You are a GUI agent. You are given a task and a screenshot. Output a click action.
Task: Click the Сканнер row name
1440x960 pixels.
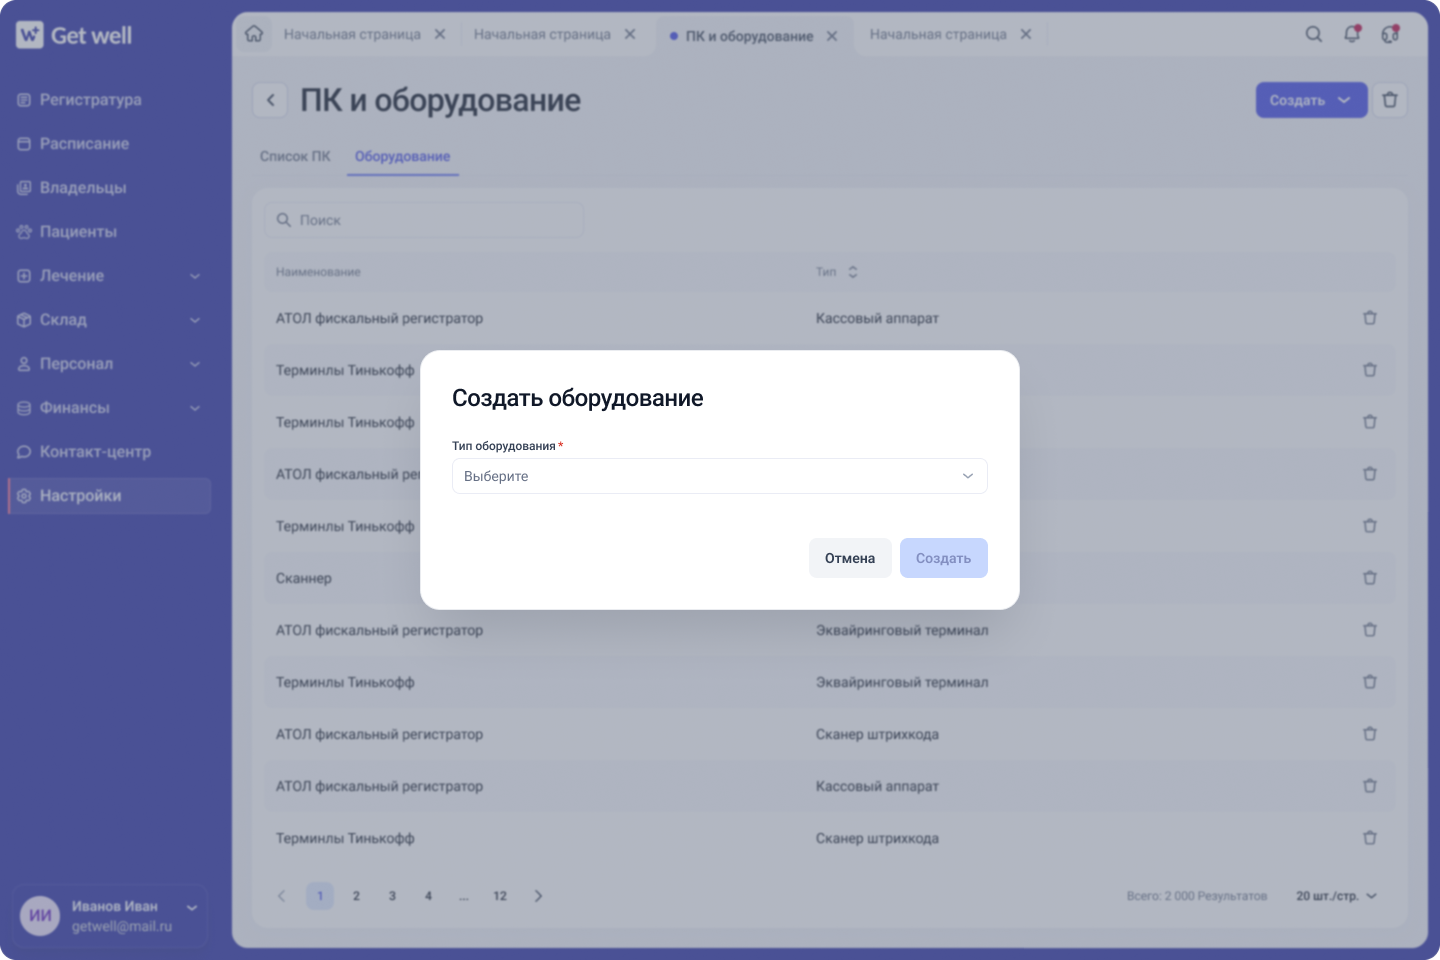coord(304,578)
